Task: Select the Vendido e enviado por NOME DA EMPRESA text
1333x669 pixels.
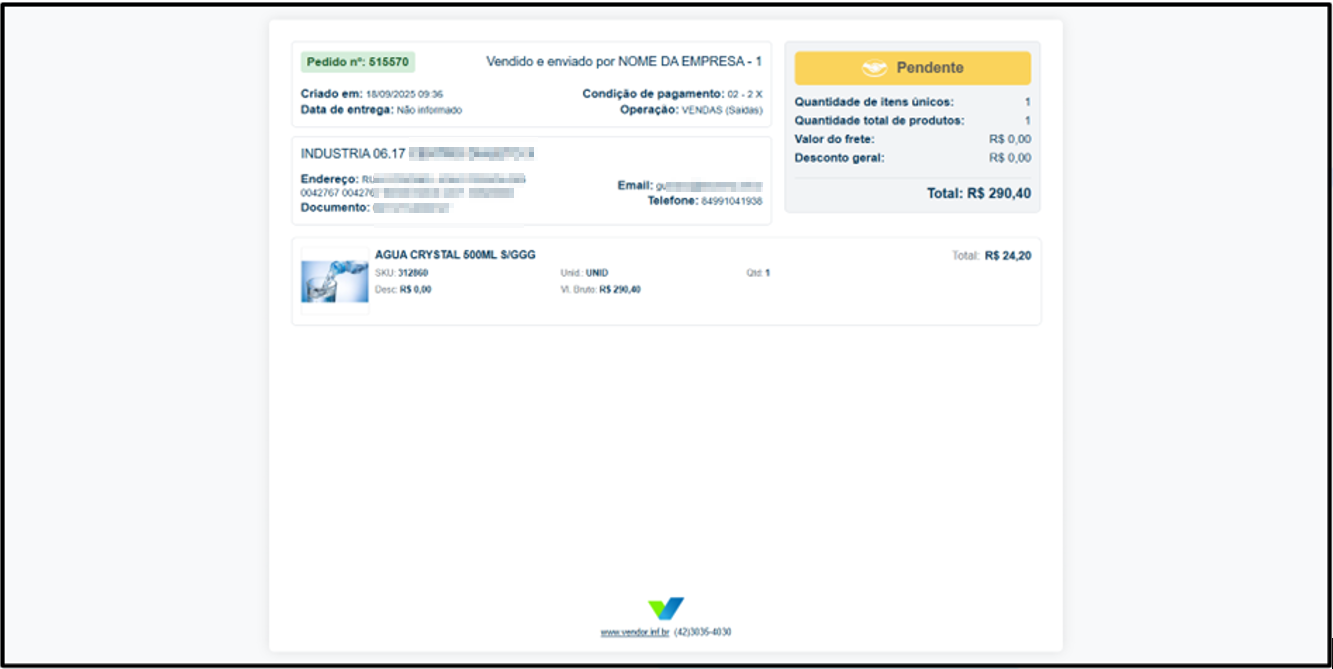Action: pyautogui.click(x=624, y=61)
